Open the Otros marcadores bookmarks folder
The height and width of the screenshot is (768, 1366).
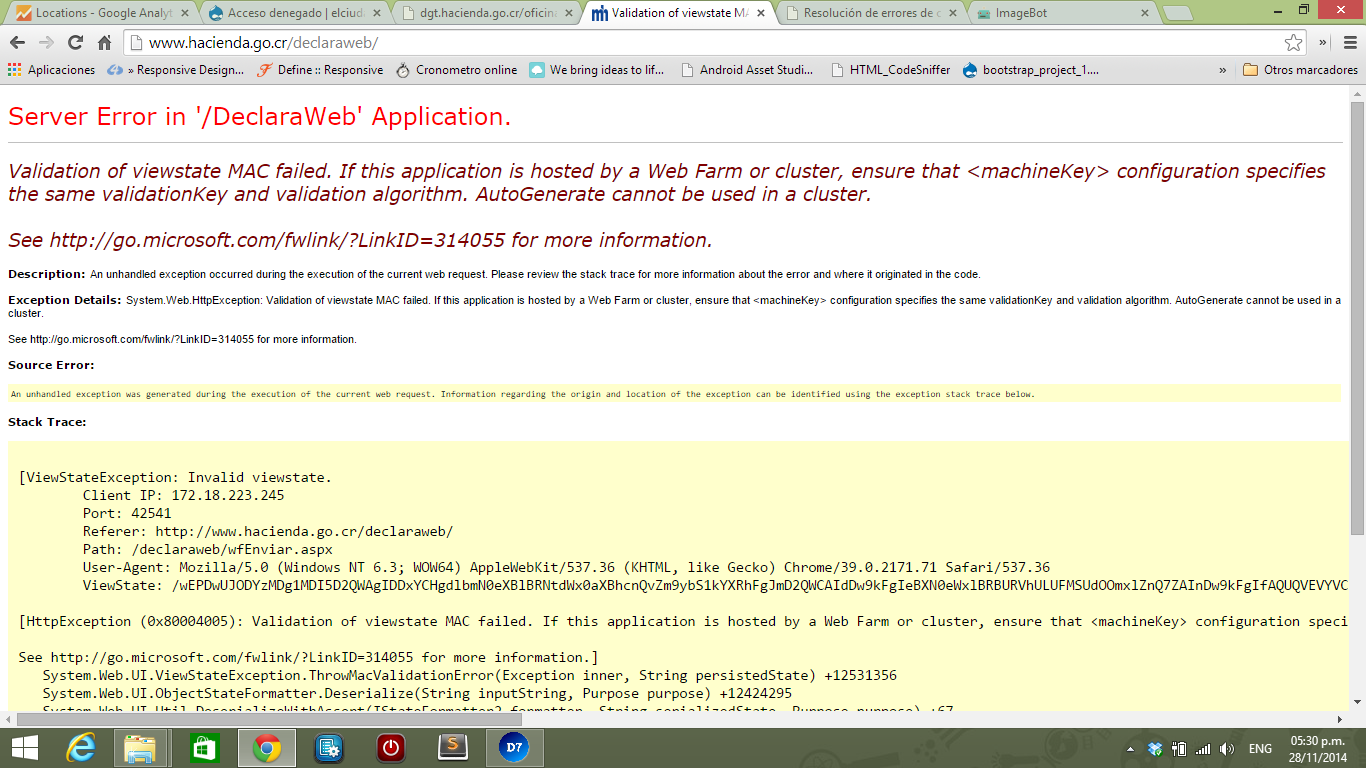[x=1300, y=70]
